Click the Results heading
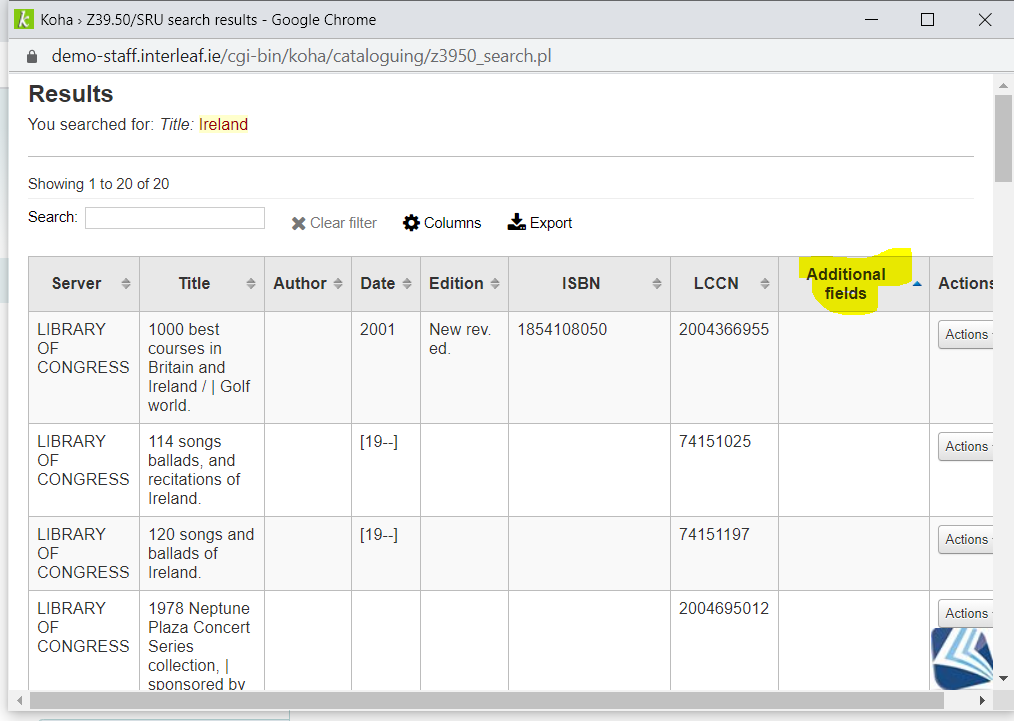Viewport: 1014px width, 721px height. coord(70,94)
